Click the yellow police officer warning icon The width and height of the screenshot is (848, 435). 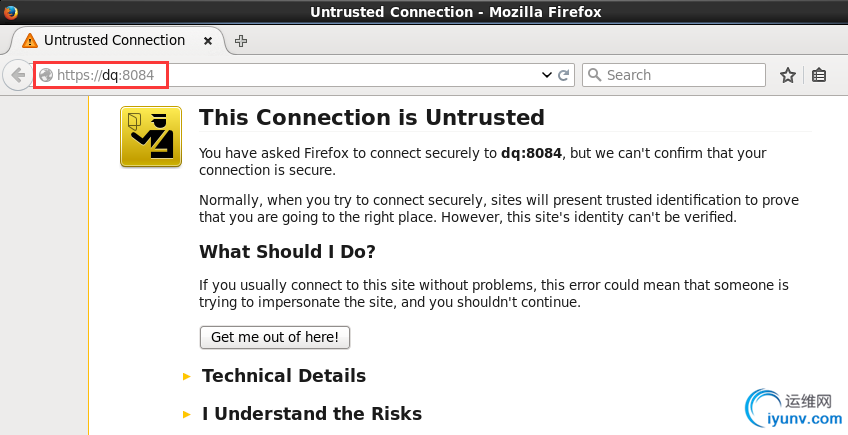[150, 137]
